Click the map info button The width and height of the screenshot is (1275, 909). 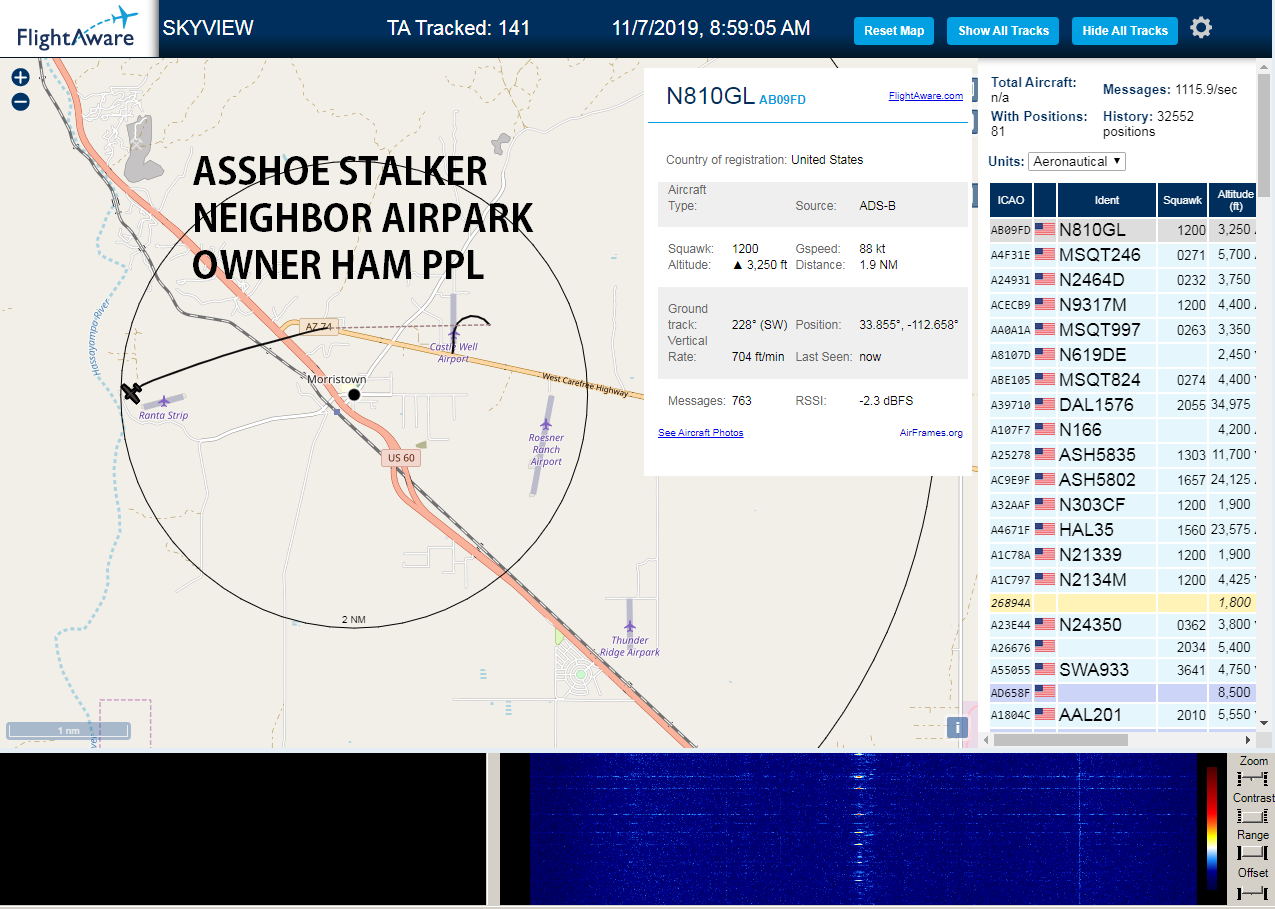(x=957, y=727)
